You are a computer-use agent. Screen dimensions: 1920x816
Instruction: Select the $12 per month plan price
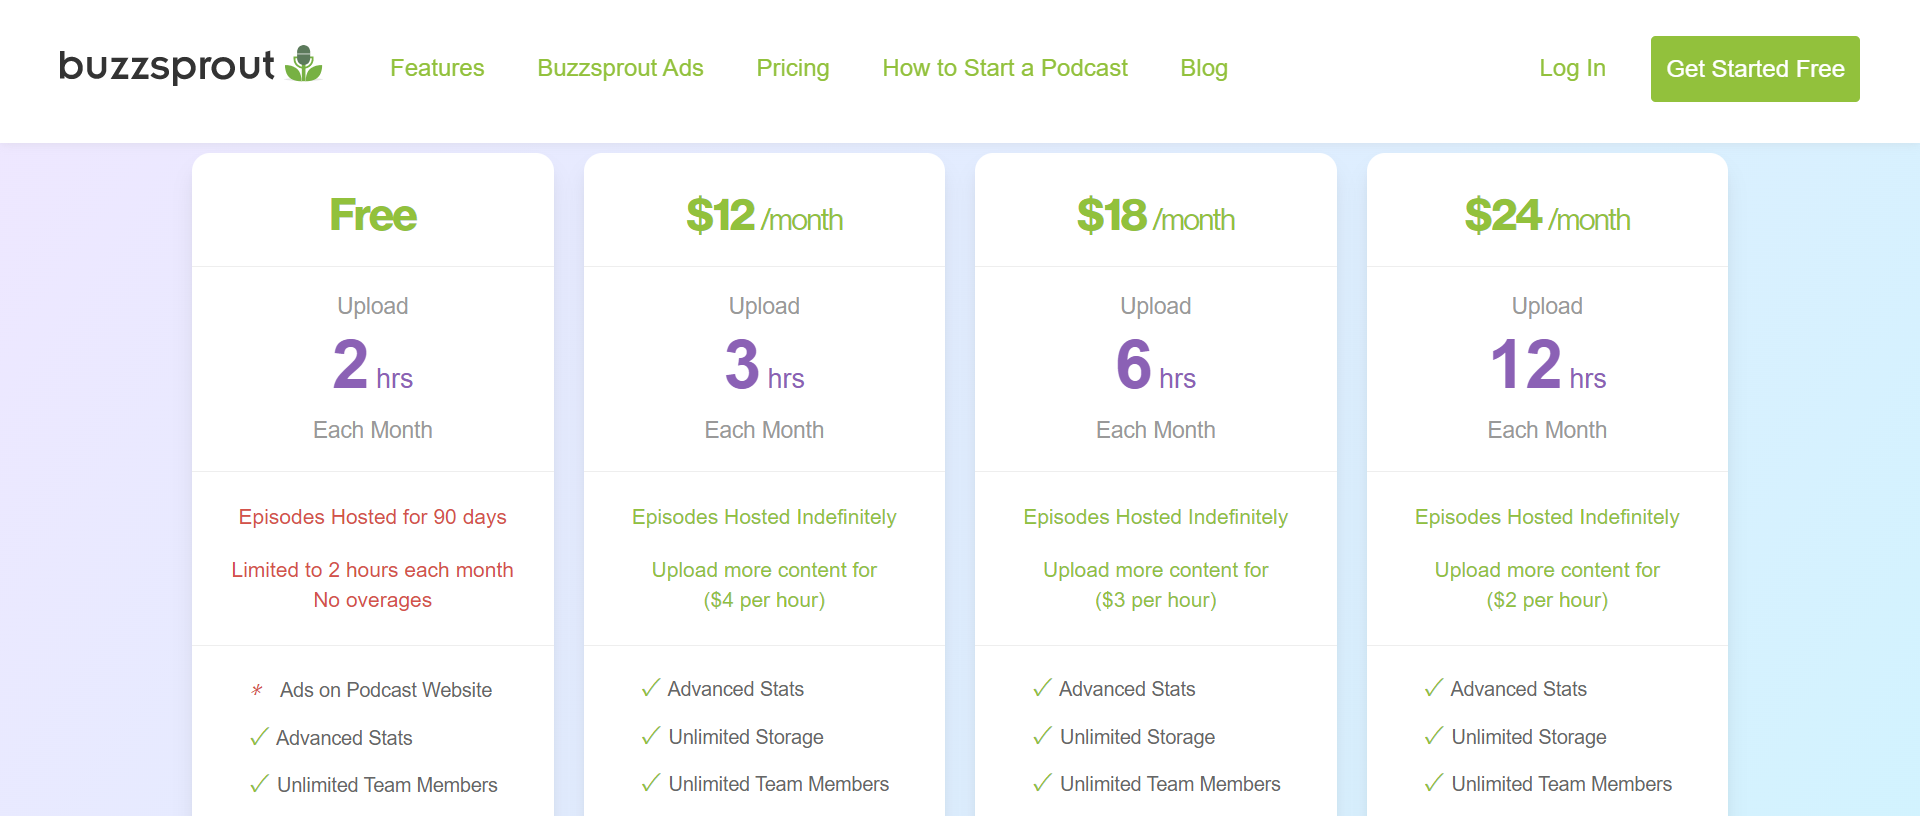click(763, 216)
